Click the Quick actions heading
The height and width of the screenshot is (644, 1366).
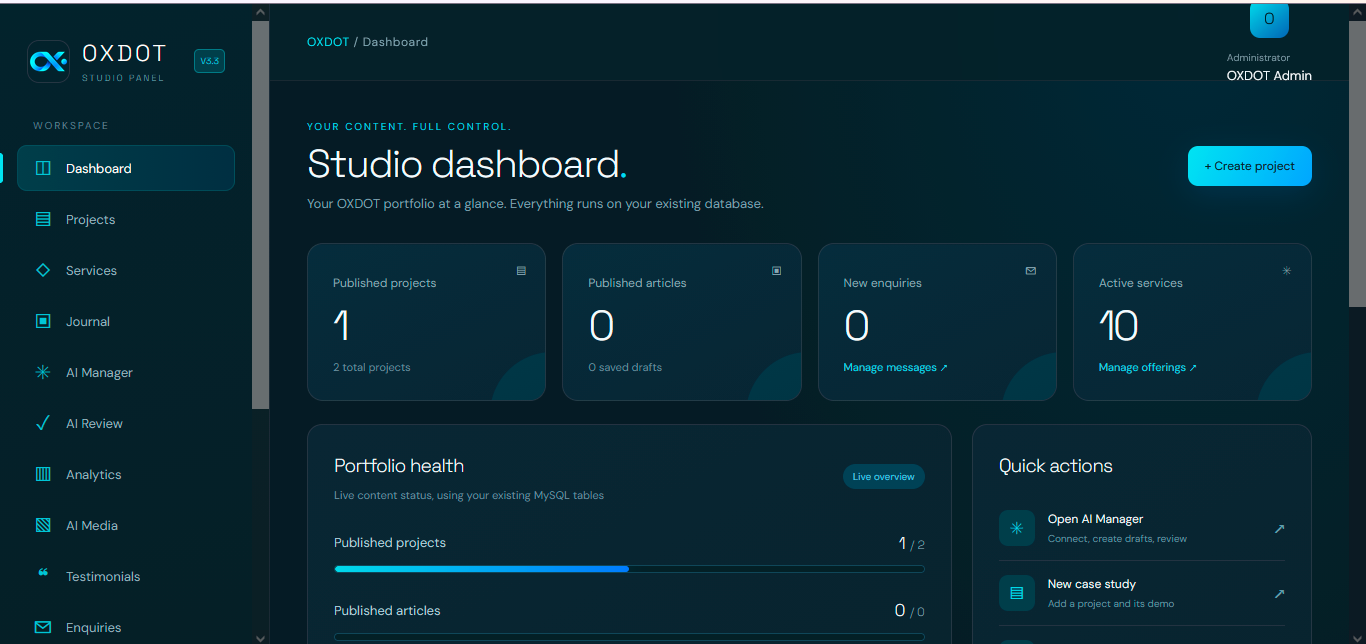1055,466
